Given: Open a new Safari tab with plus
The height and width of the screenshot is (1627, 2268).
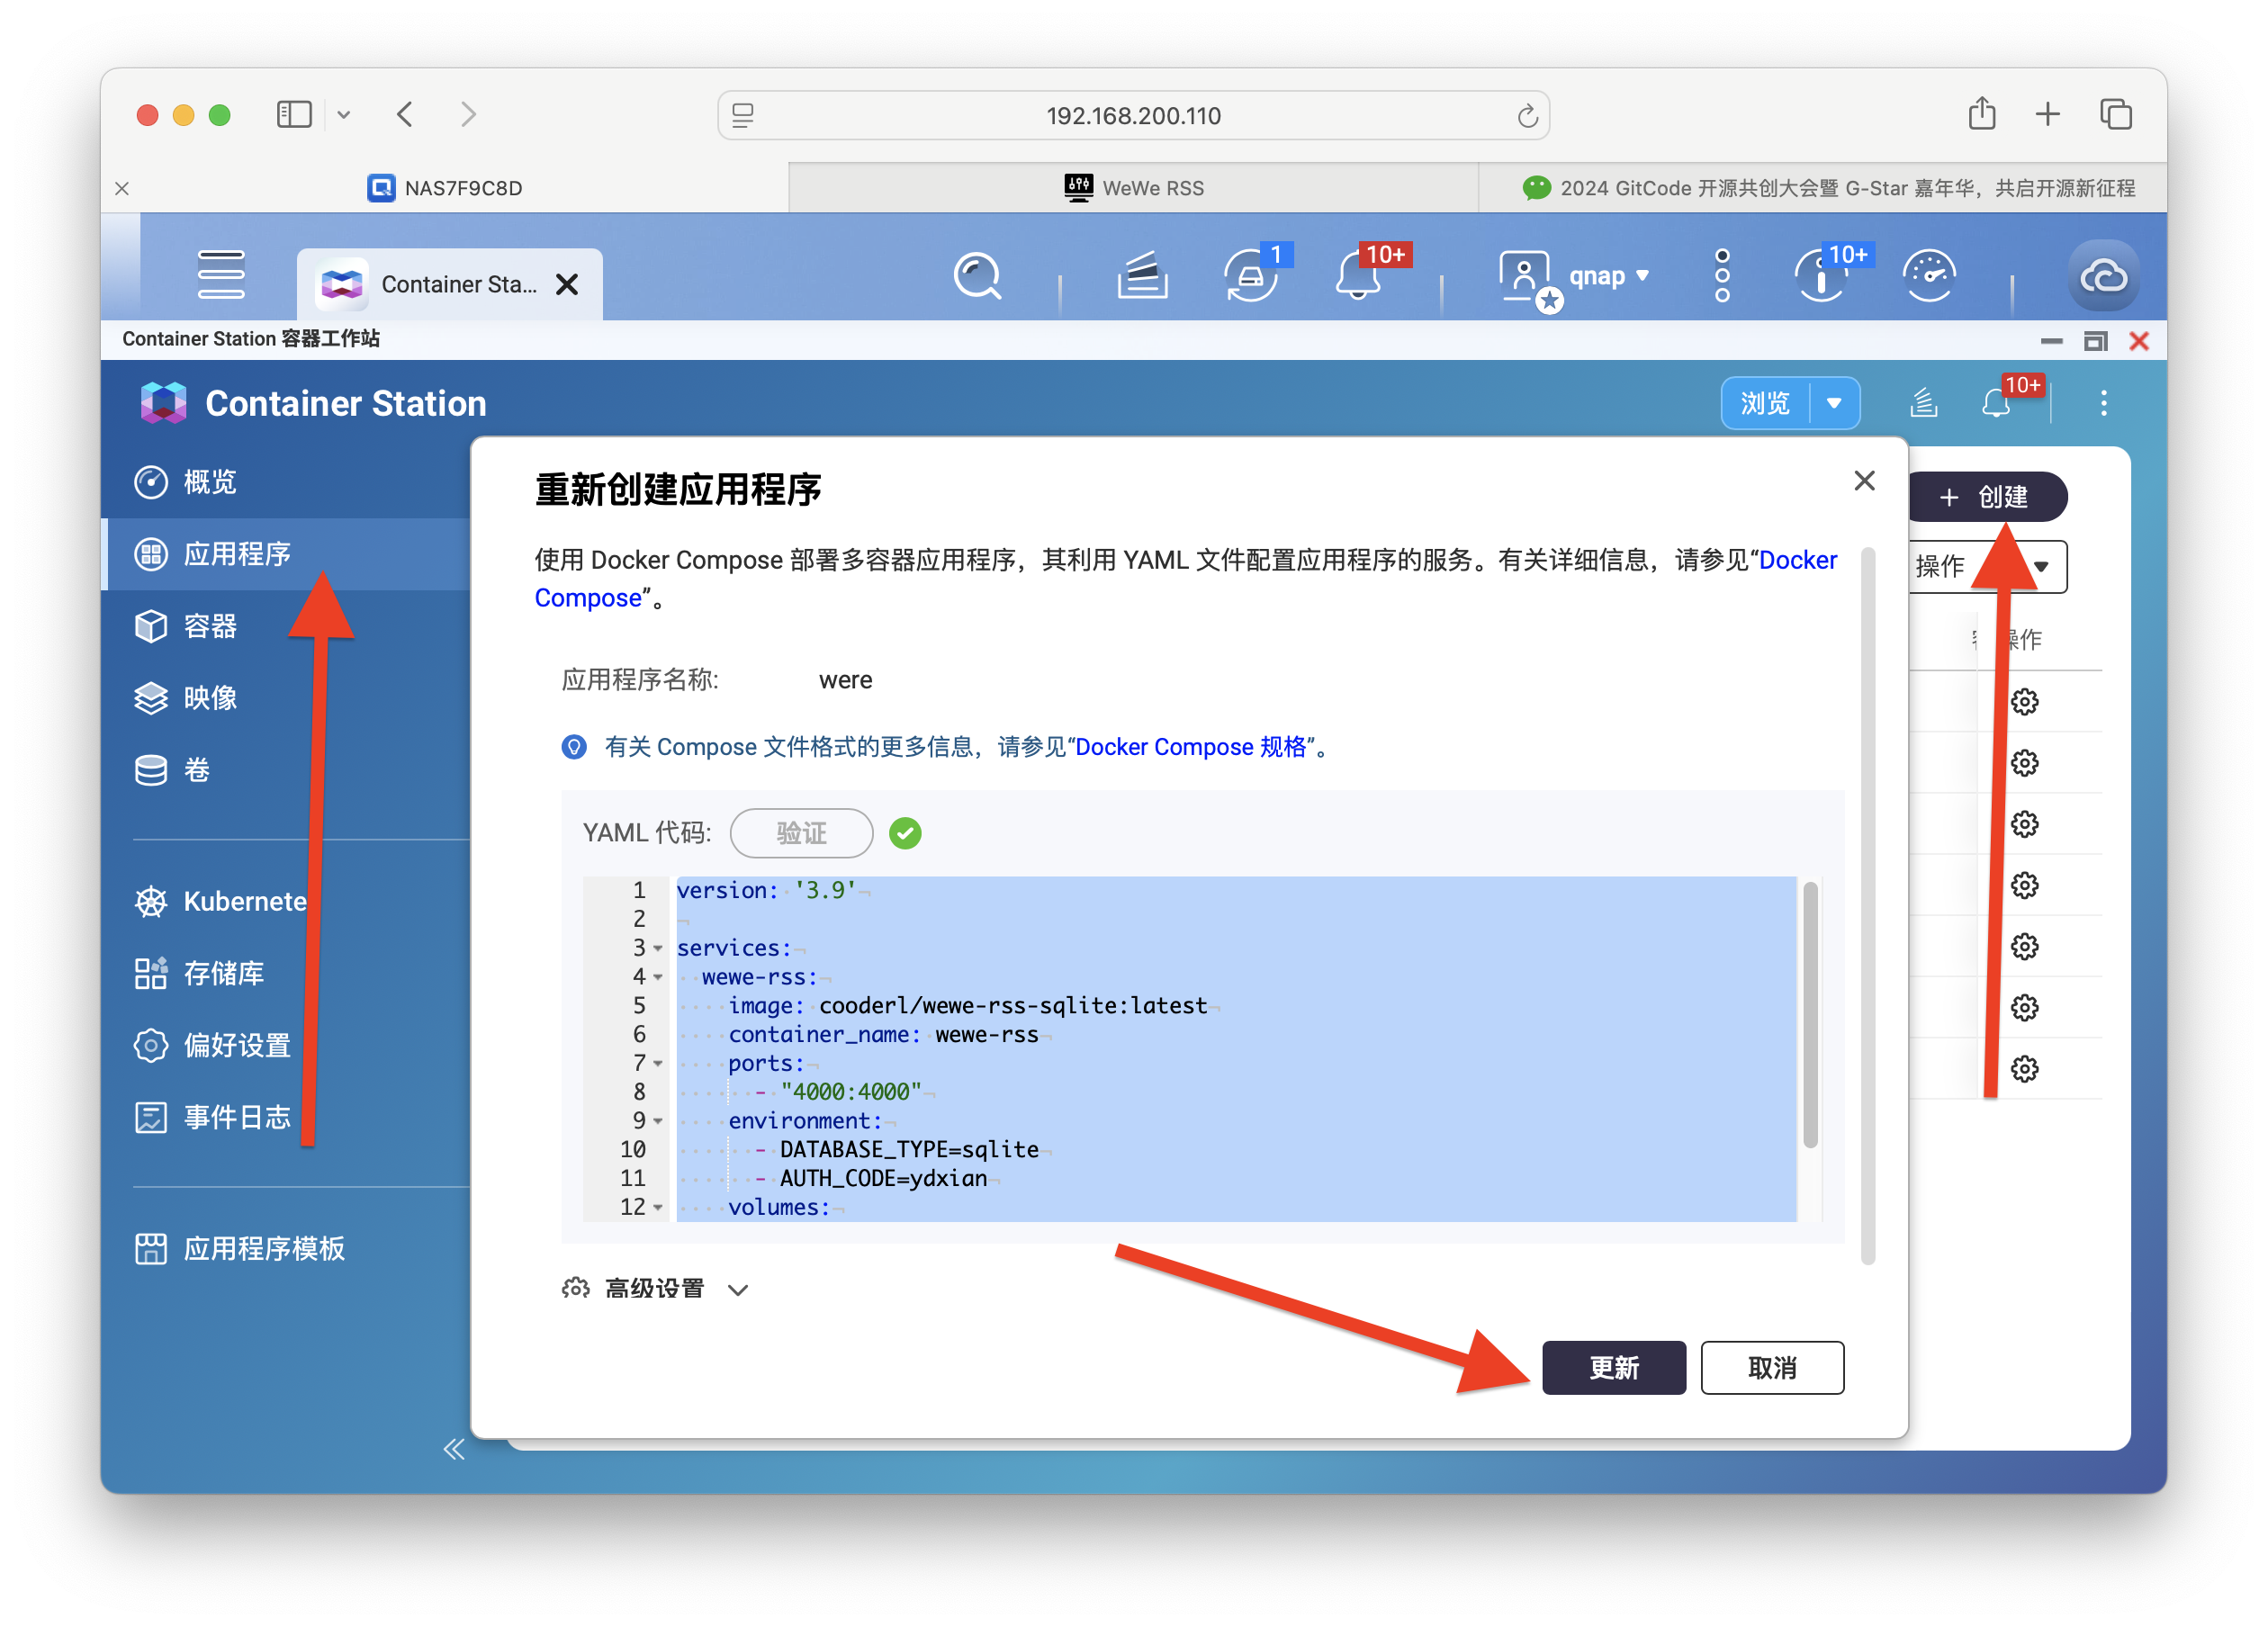Looking at the screenshot, I should [2047, 115].
